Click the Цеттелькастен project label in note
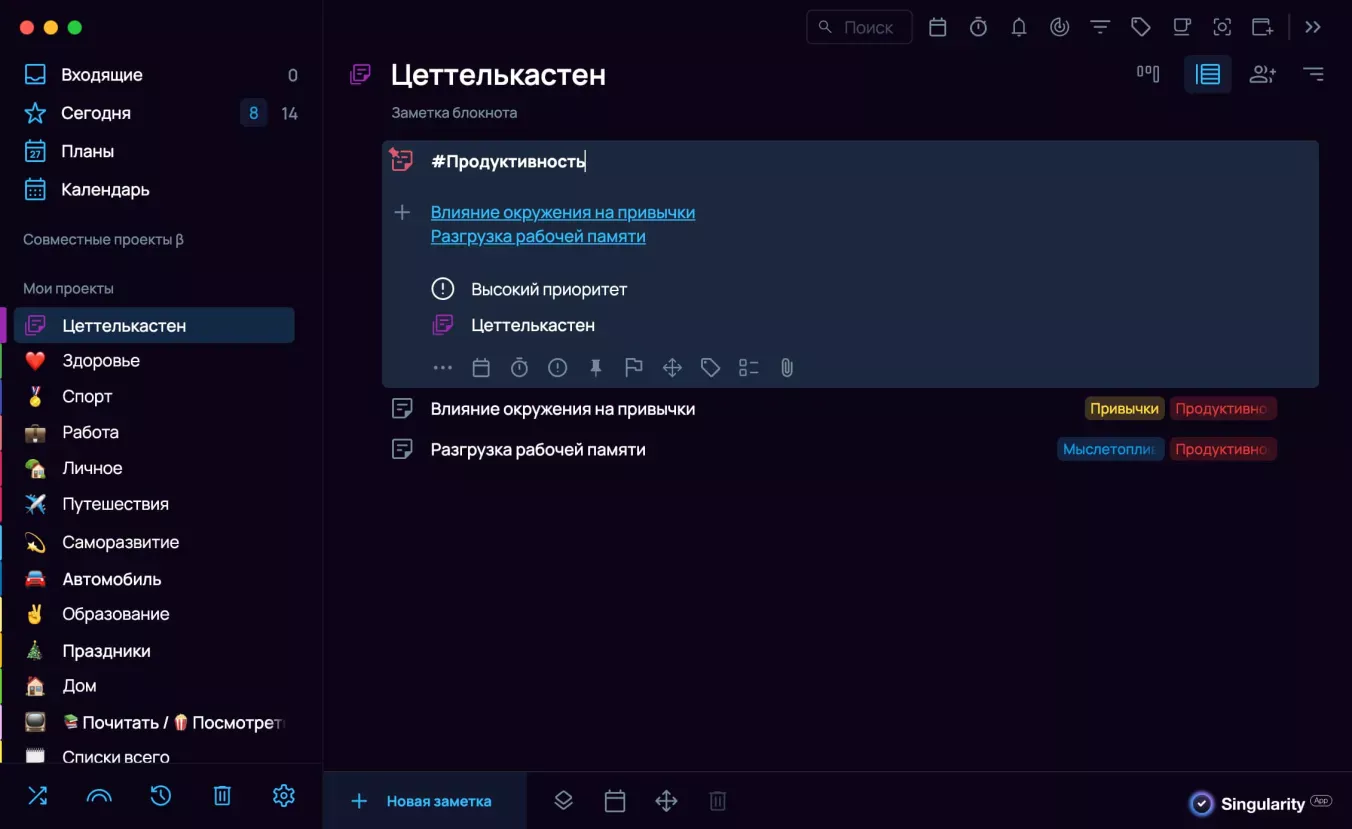The height and width of the screenshot is (829, 1352). 533,325
